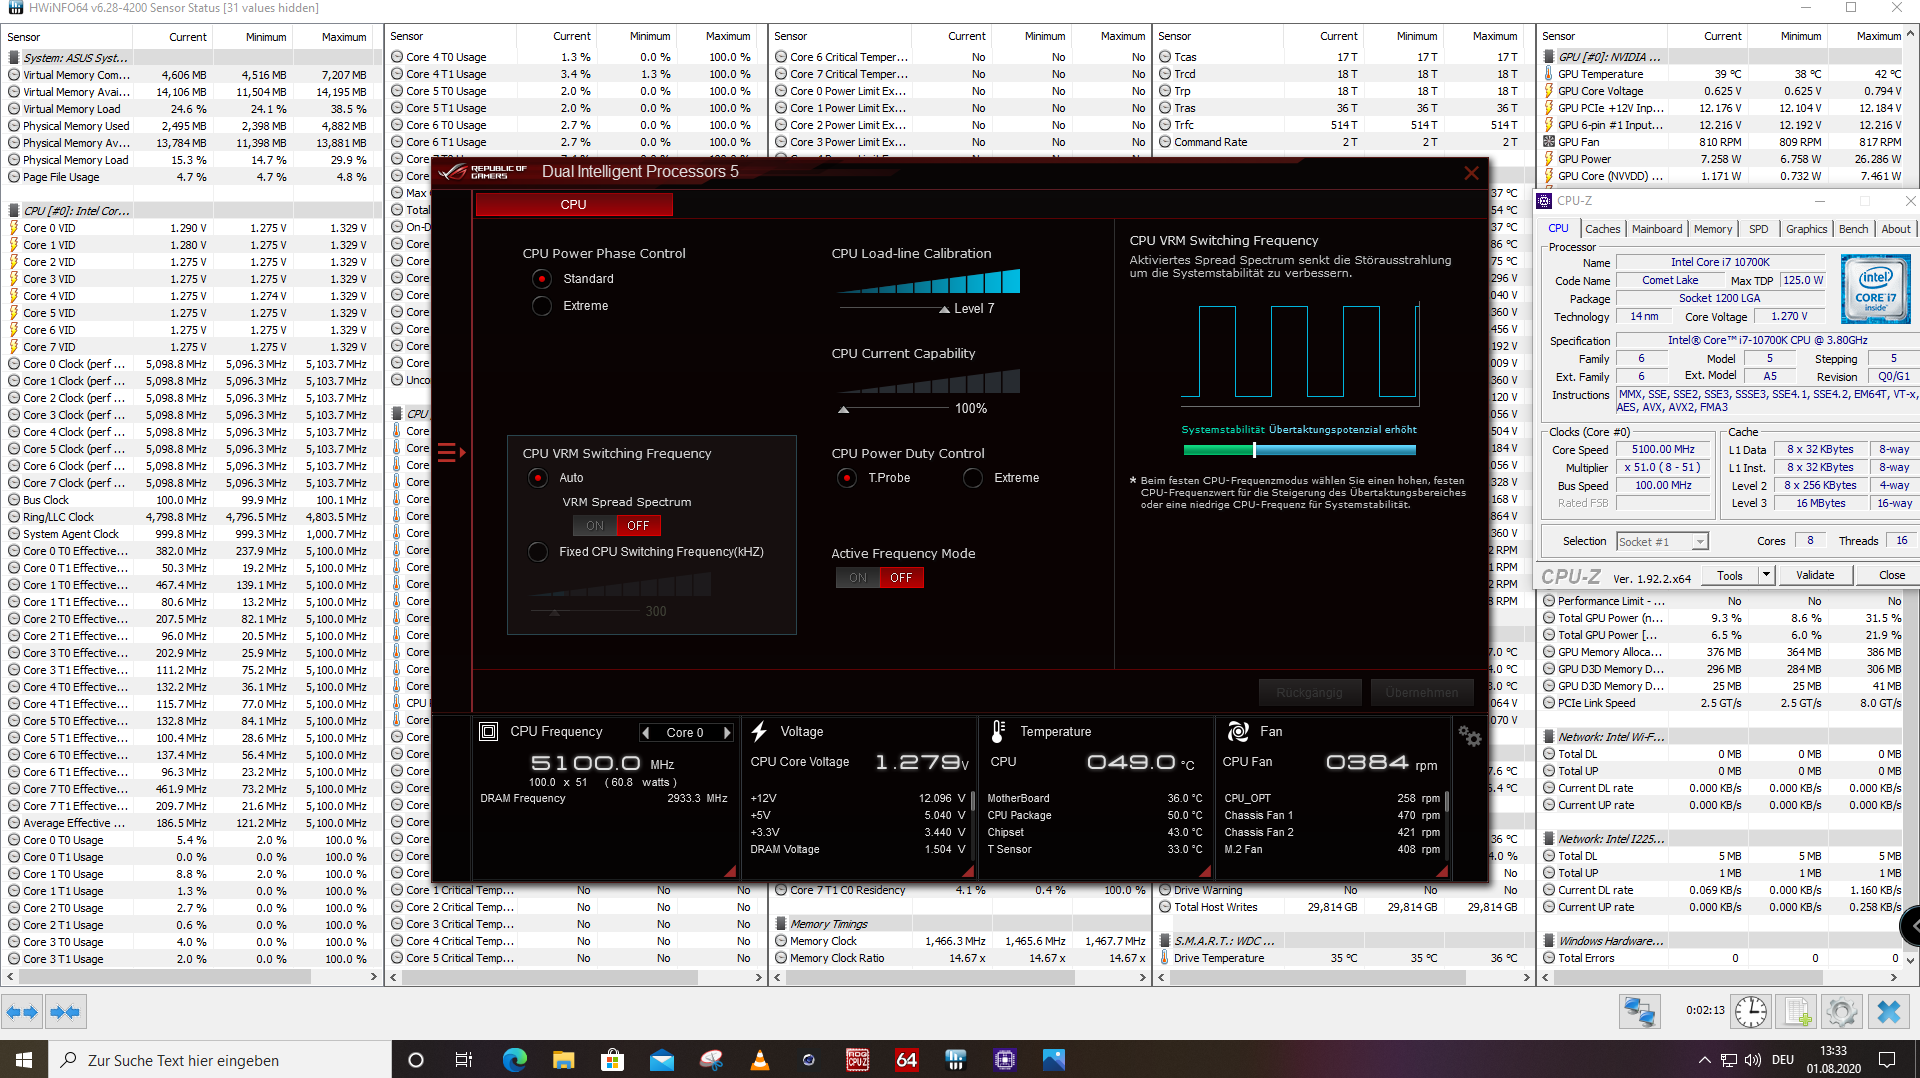
Task: Select Standard CPU Power Phase Control
Action: tap(541, 279)
